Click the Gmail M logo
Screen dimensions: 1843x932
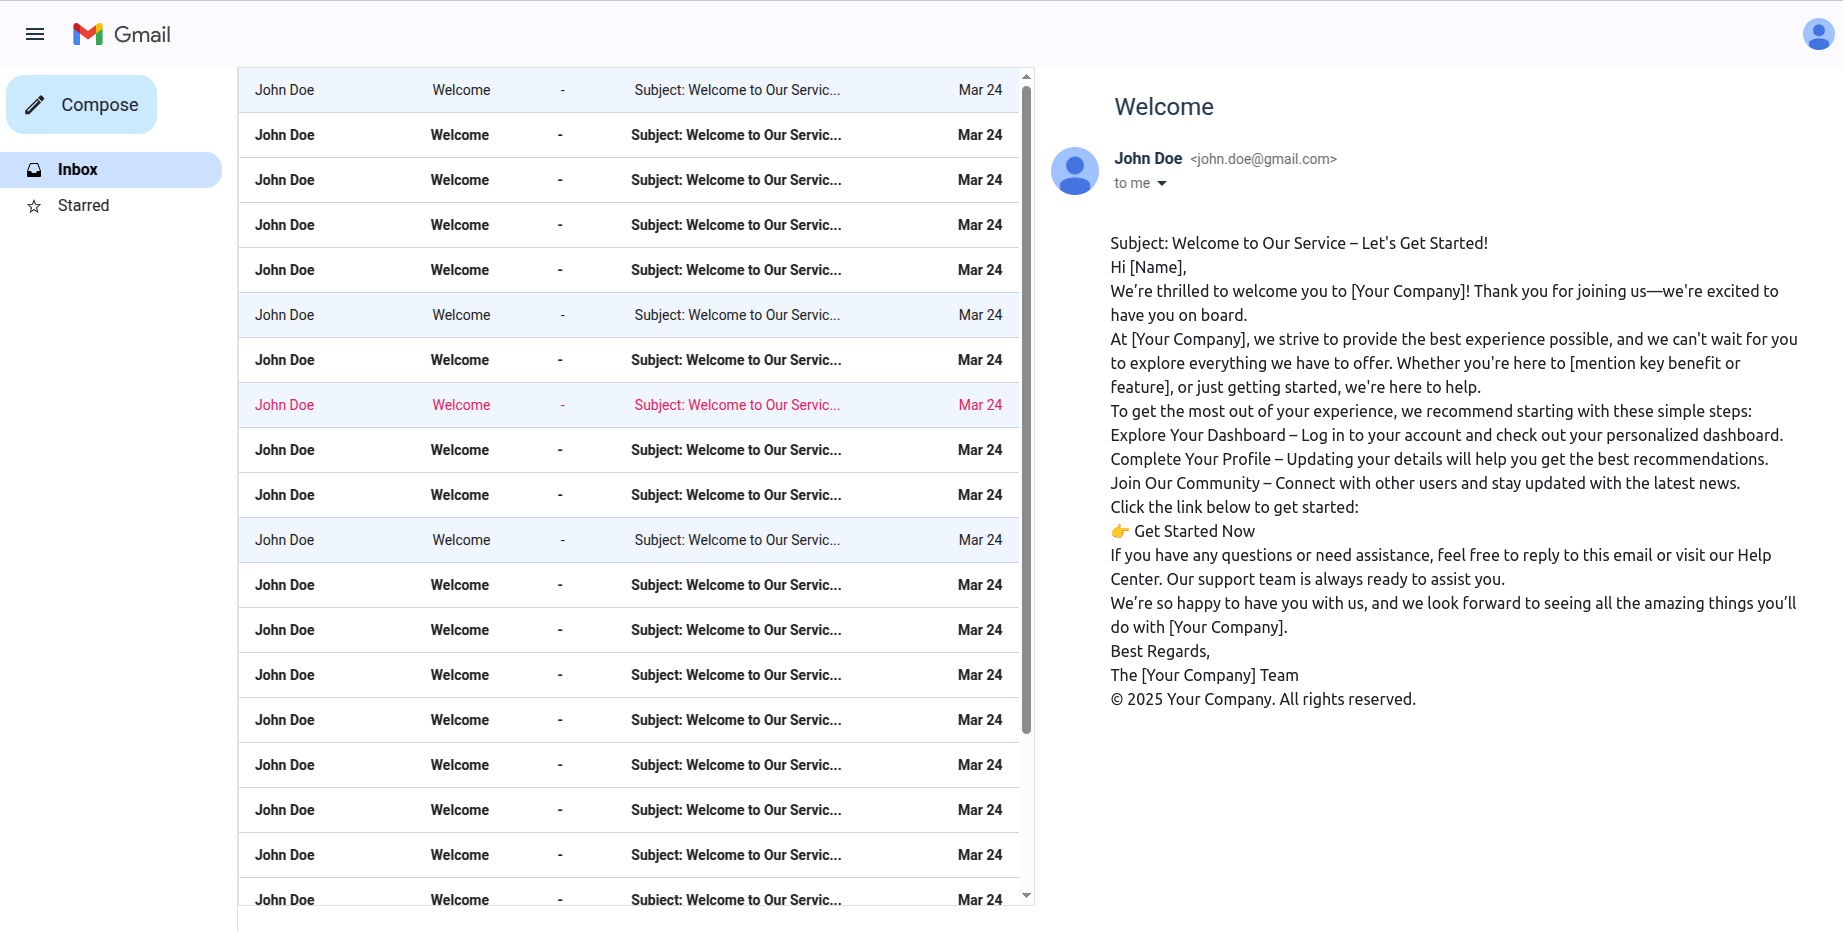88,34
